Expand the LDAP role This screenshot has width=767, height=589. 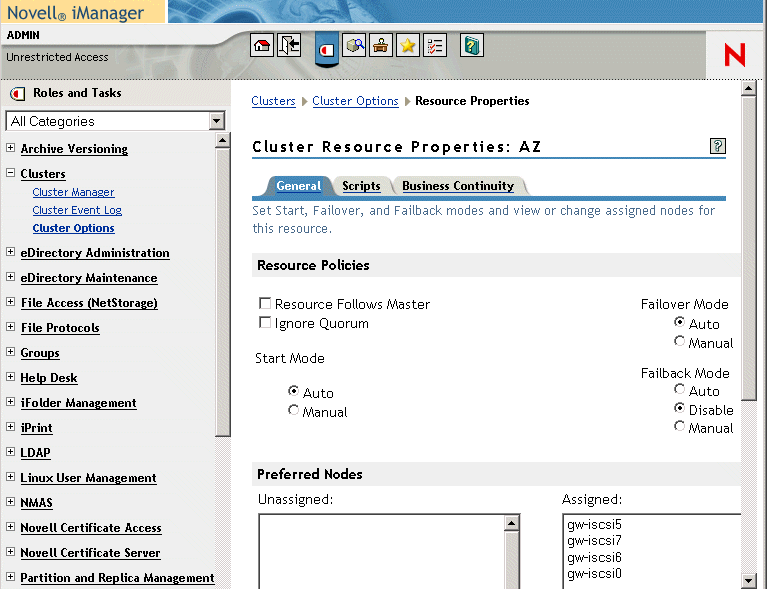[10, 451]
